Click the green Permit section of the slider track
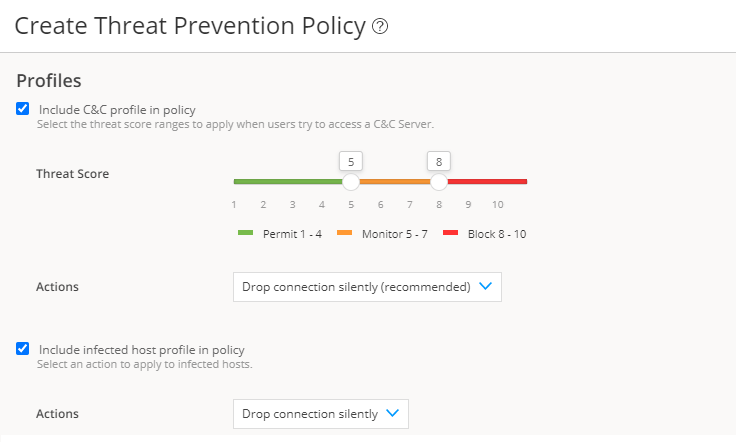The width and height of the screenshot is (737, 442). click(288, 182)
